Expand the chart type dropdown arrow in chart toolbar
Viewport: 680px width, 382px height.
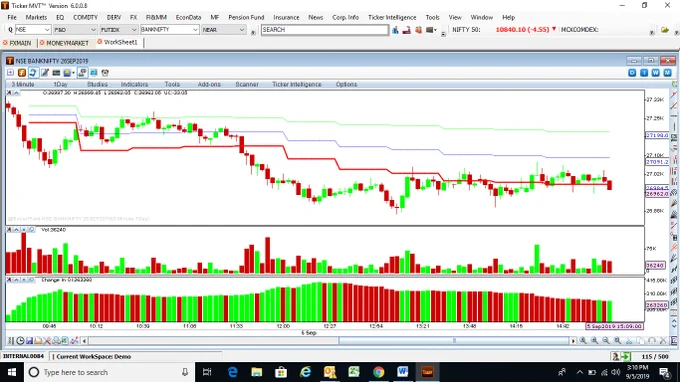pyautogui.click(x=74, y=73)
